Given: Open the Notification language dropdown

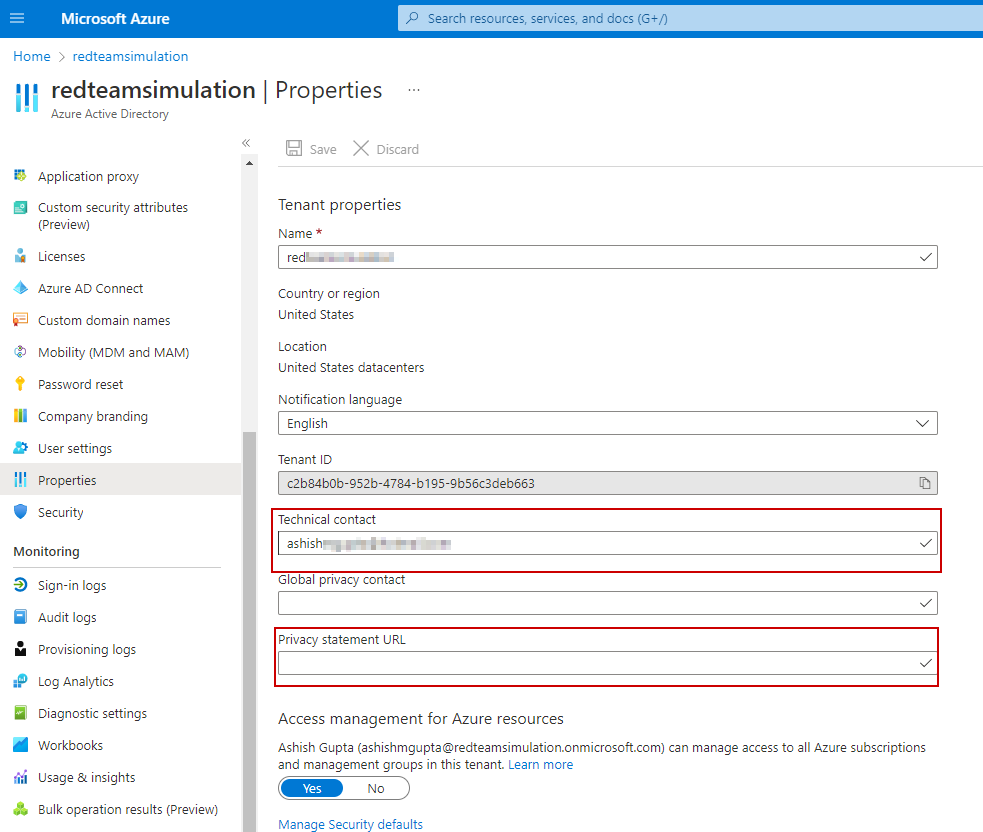Looking at the screenshot, I should (924, 423).
